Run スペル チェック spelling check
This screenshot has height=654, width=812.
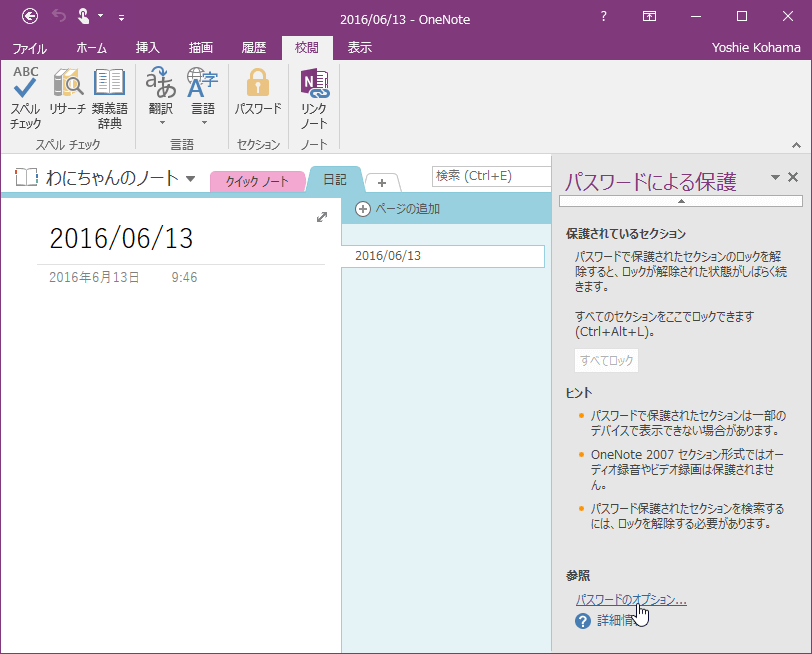[25, 98]
